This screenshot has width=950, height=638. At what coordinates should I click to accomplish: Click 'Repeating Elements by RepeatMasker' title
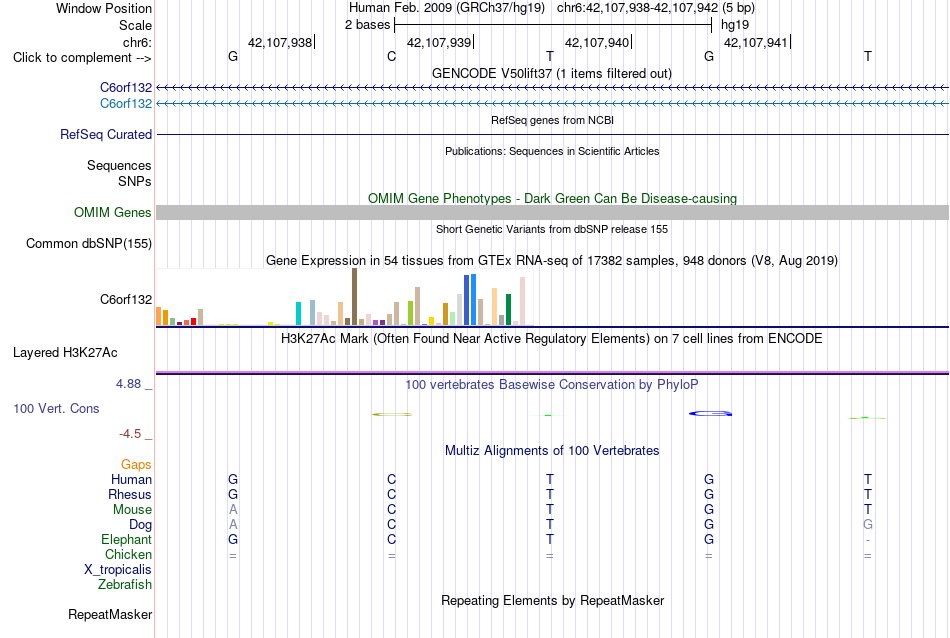point(552,600)
